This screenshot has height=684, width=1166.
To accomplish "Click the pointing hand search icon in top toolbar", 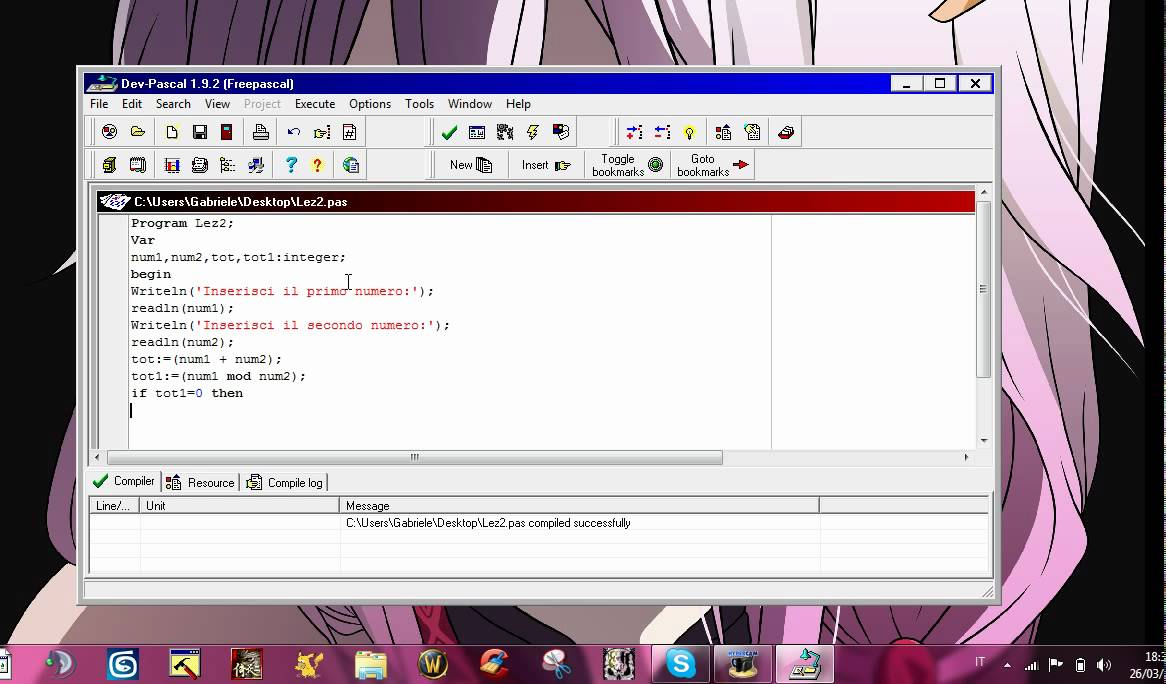I will (322, 132).
